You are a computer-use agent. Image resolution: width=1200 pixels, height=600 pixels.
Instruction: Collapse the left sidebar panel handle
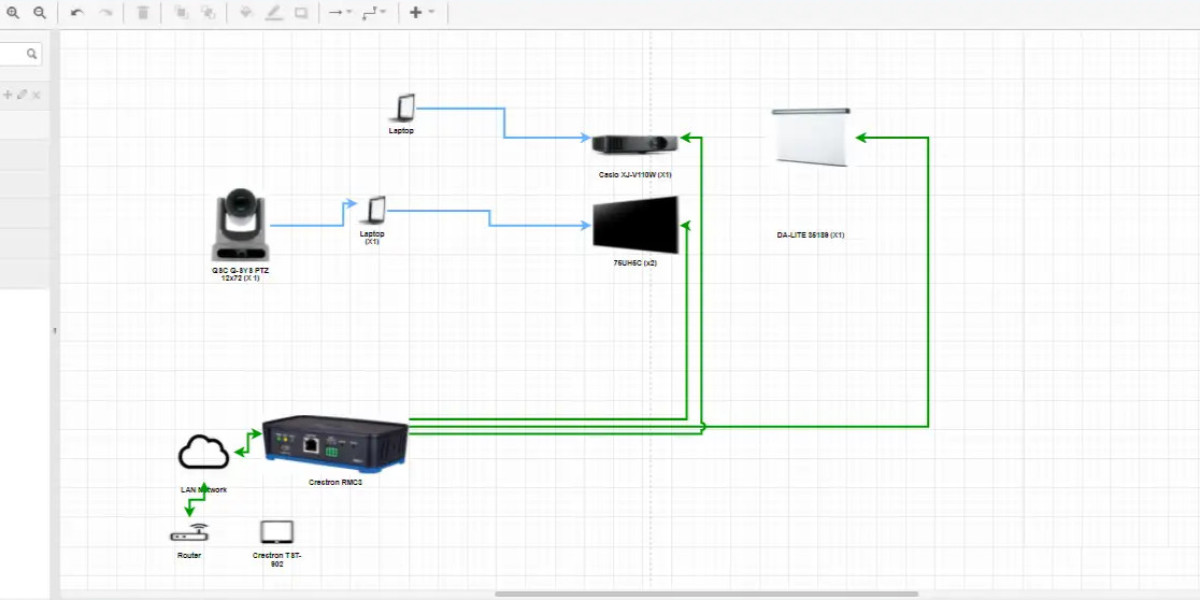click(54, 330)
